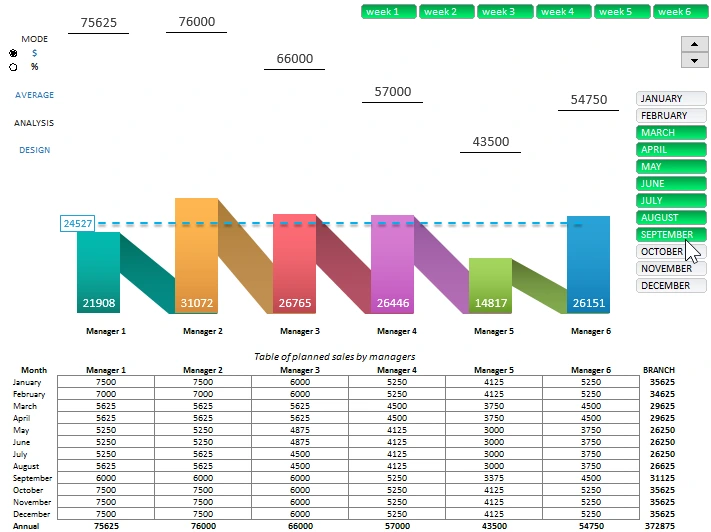711x532 pixels.
Task: Select the DECEMBER month button
Action: [671, 286]
